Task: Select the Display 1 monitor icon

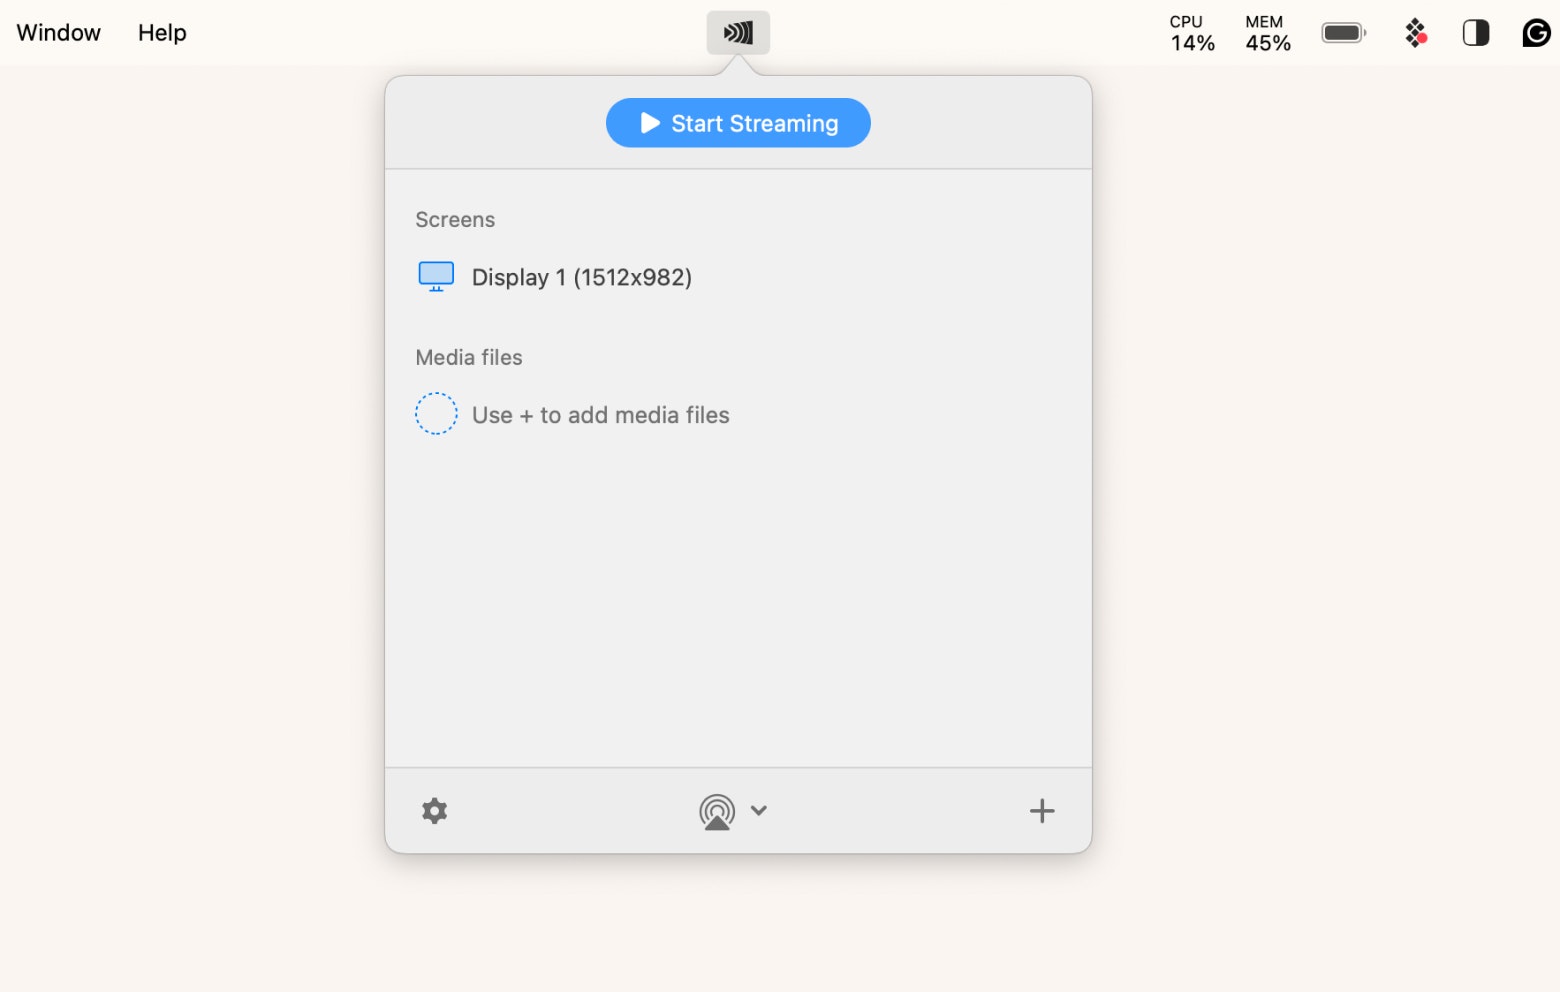Action: (x=436, y=277)
